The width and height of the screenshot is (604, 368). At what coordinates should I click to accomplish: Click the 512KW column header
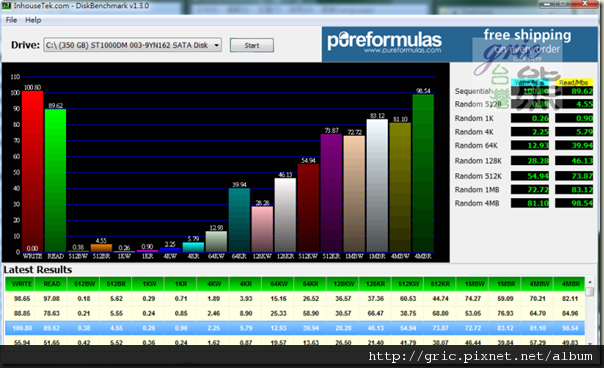pos(408,284)
